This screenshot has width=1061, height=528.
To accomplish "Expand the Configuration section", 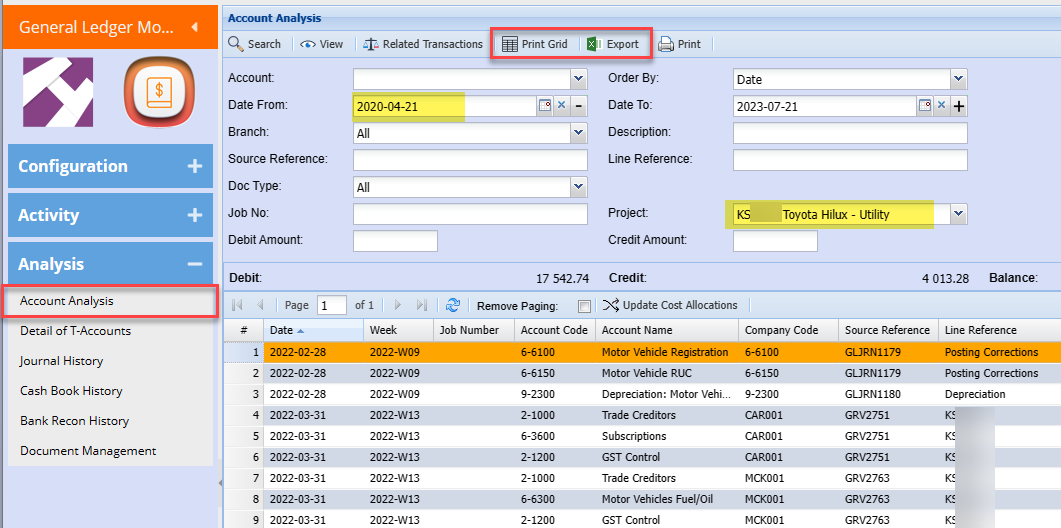I will click(110, 166).
